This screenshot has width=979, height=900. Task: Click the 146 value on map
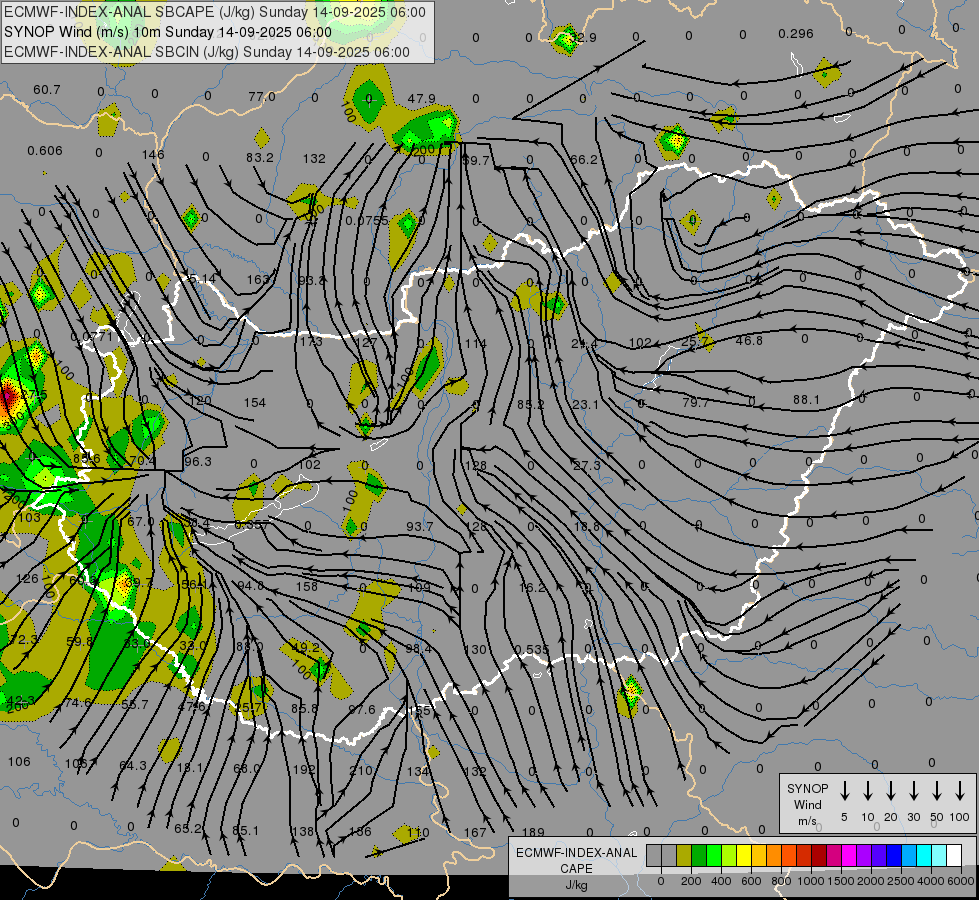click(153, 154)
